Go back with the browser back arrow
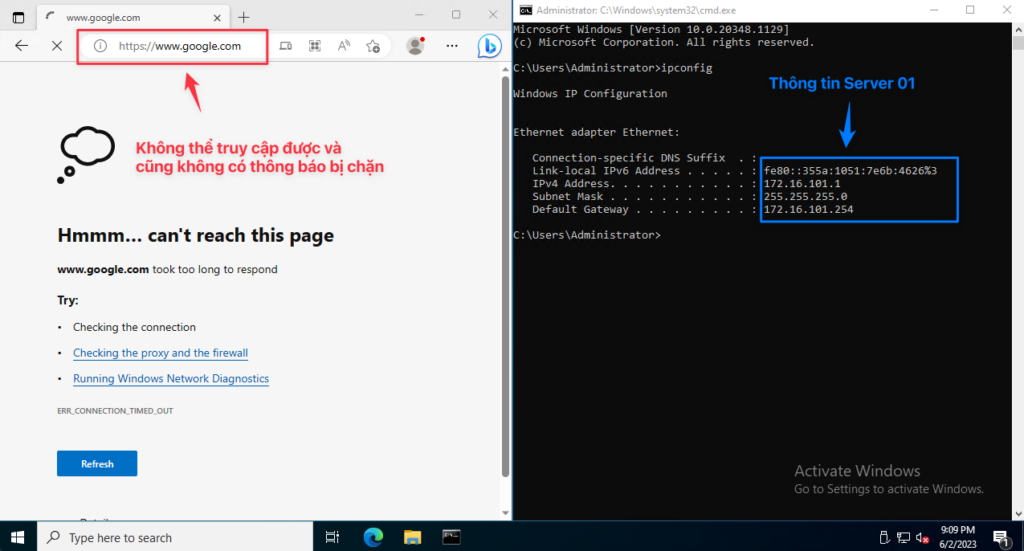Viewport: 1024px width, 551px height. pos(22,46)
